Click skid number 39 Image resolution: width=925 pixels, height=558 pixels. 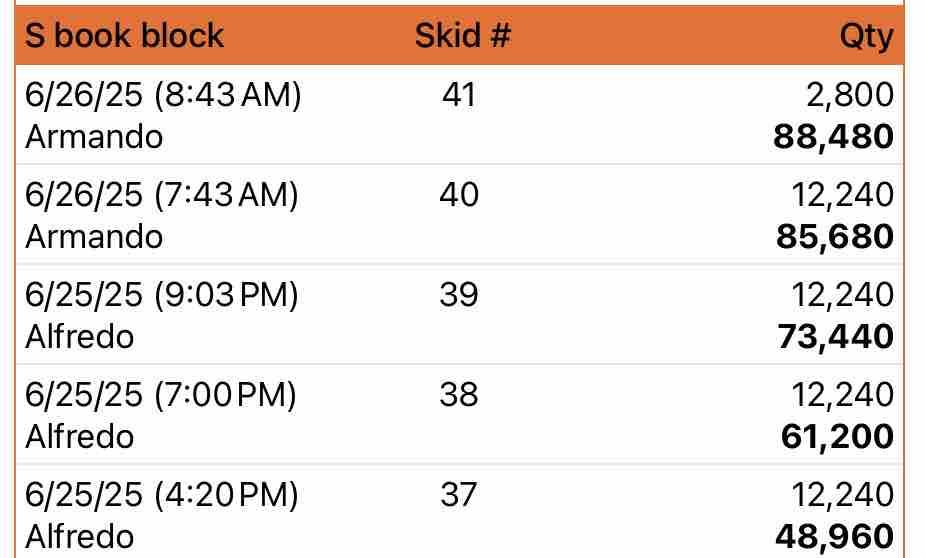(458, 294)
